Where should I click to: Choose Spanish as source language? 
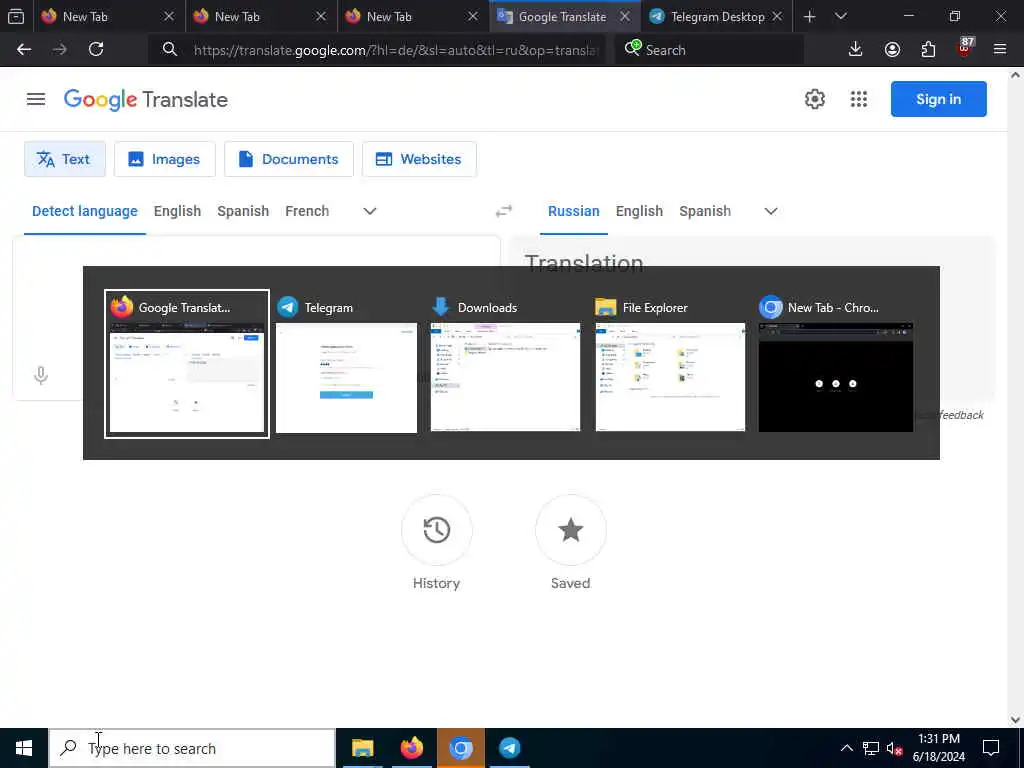[x=243, y=211]
